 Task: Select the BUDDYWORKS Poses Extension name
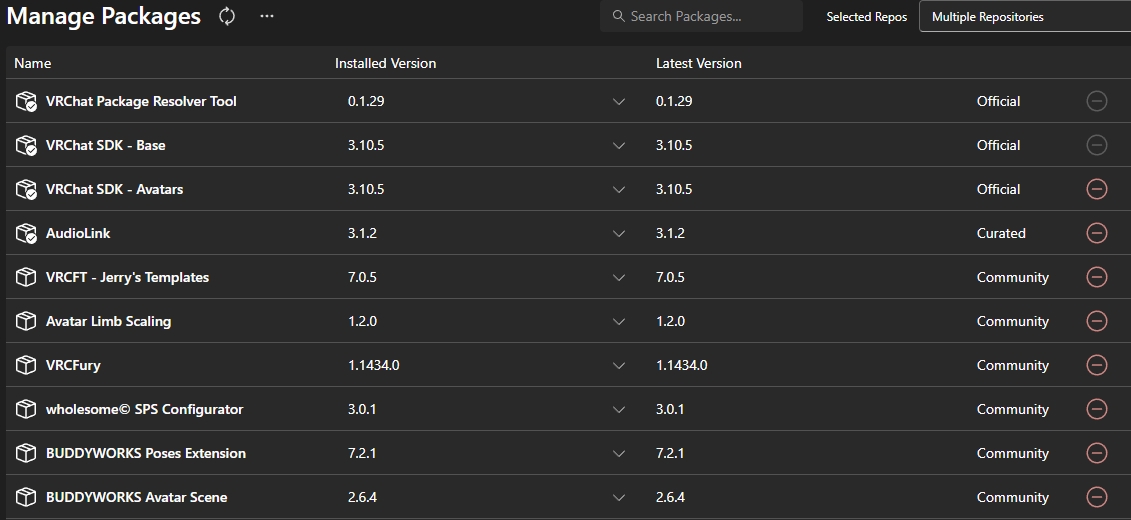[x=146, y=454]
